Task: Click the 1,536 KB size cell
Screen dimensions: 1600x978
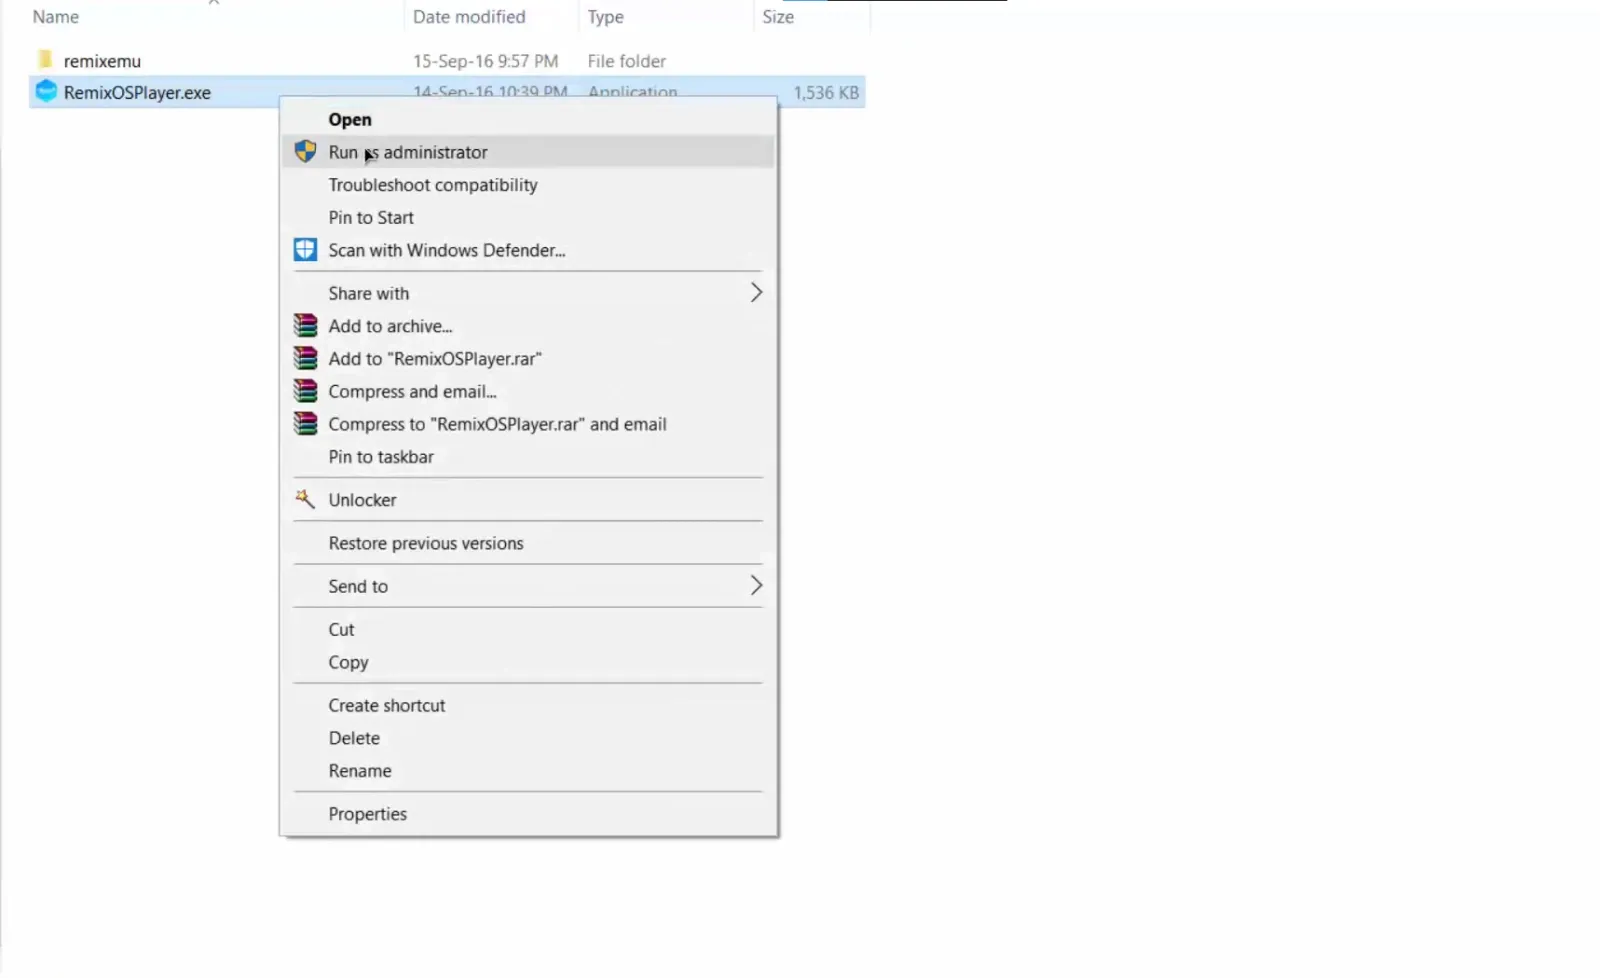Action: 826,92
